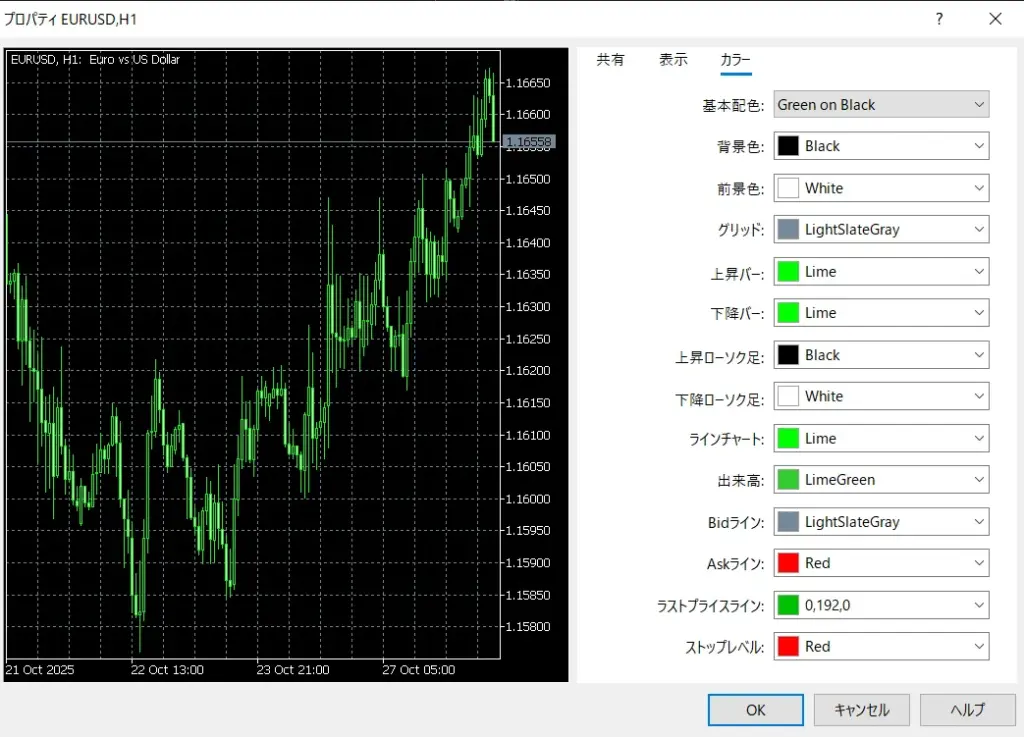Viewport: 1024px width, 737px height.
Task: Click the 上昇ローソク足 Black color swatch
Action: [789, 355]
